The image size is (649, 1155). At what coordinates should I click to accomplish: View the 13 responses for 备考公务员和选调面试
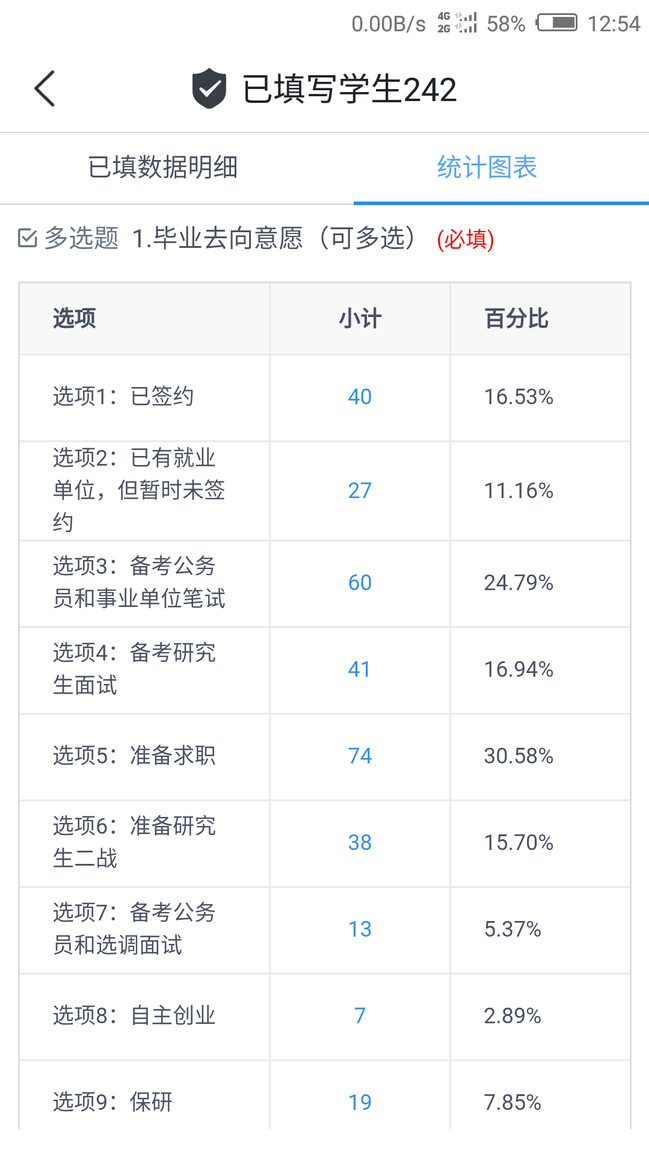tap(360, 929)
